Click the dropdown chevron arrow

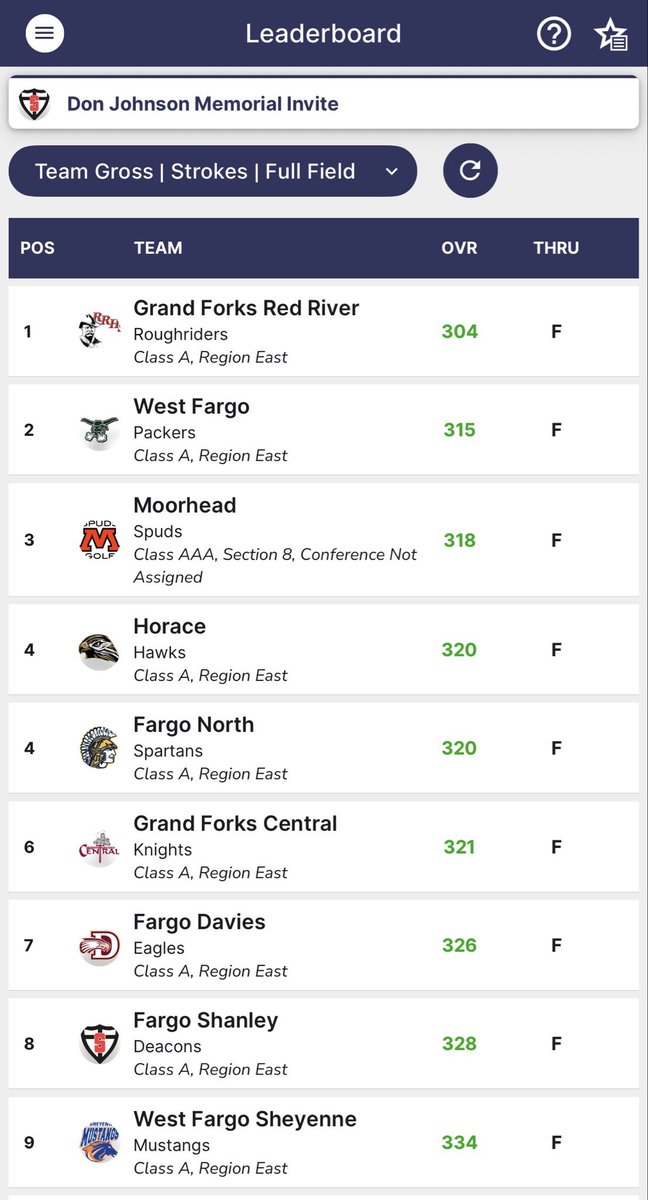(392, 172)
